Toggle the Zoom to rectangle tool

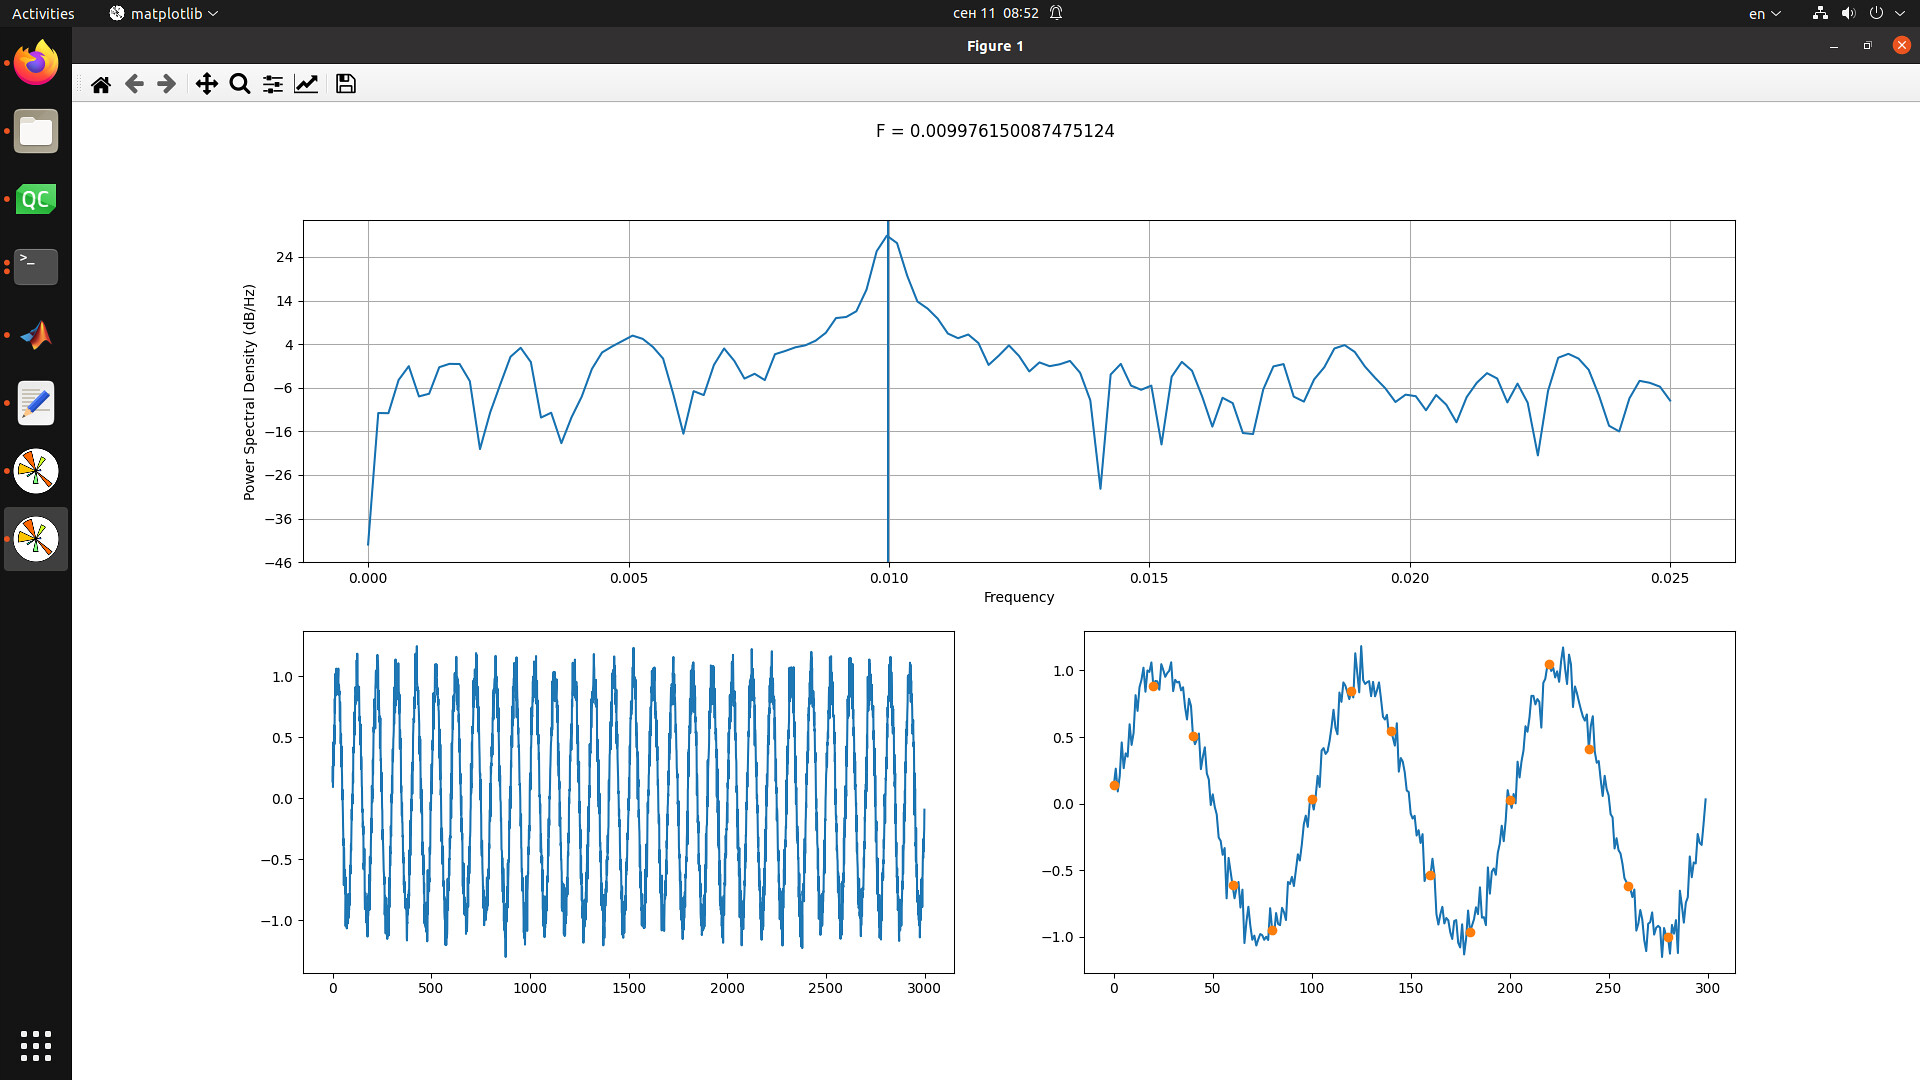coord(240,84)
